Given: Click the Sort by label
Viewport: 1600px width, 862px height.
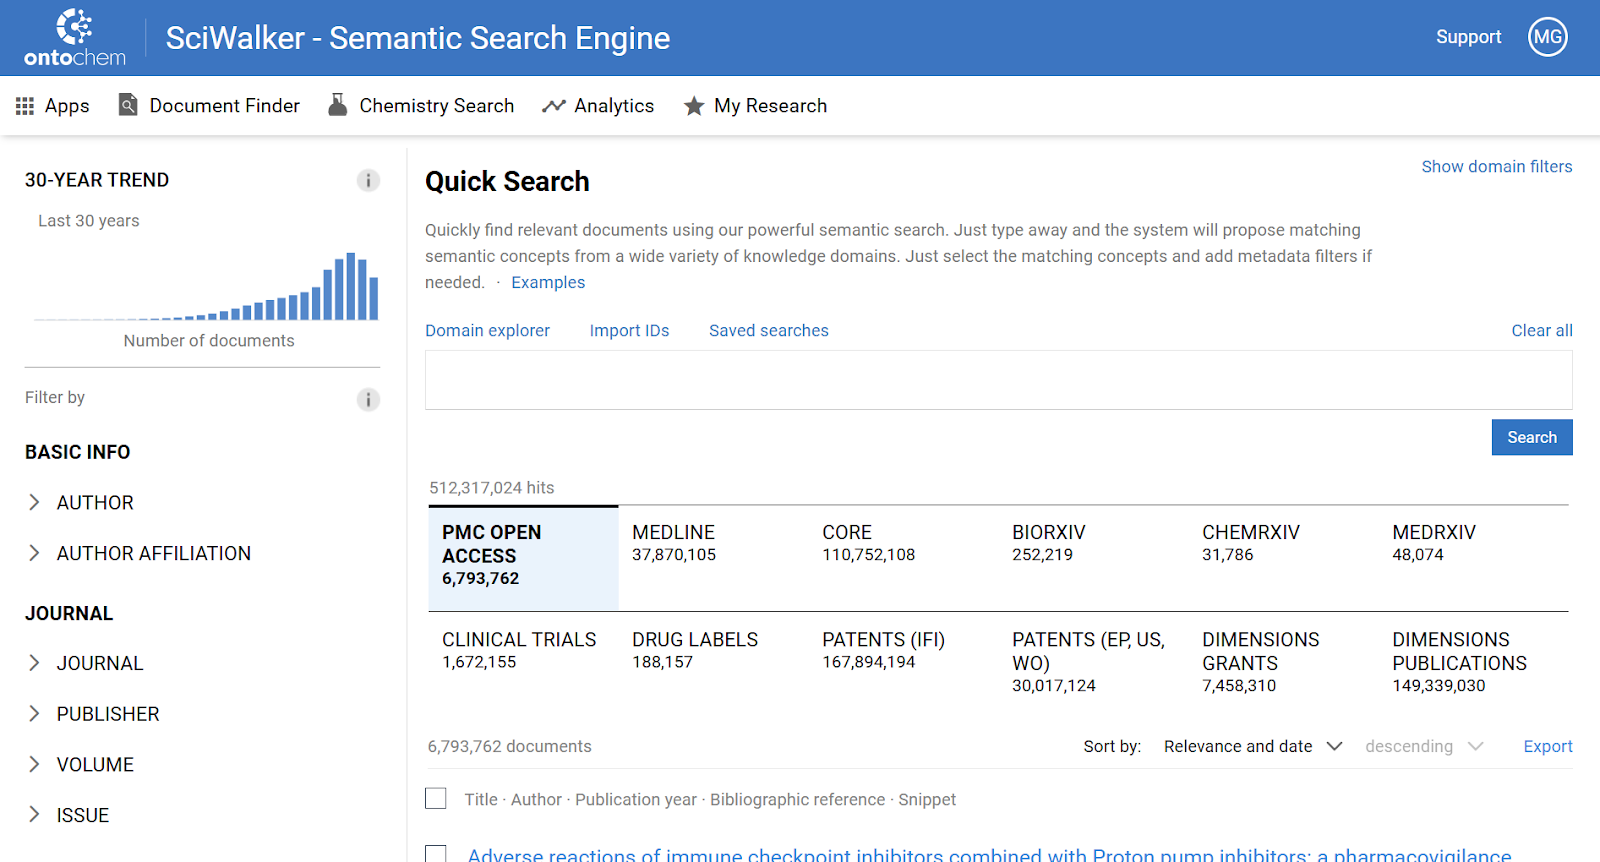Looking at the screenshot, I should tap(1112, 746).
